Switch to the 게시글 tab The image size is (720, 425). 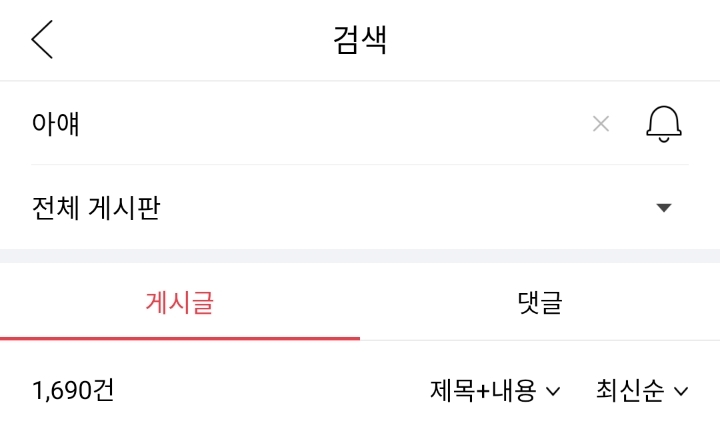pyautogui.click(x=180, y=302)
